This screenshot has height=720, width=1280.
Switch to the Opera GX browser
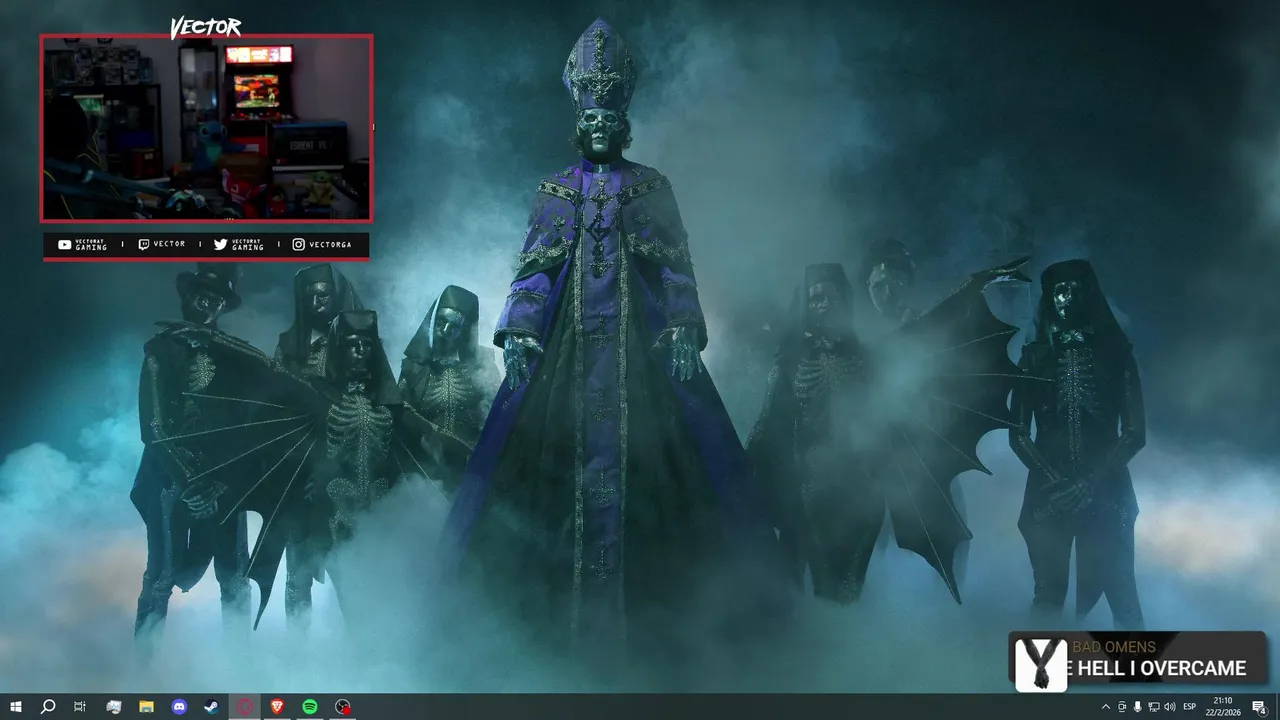point(245,707)
